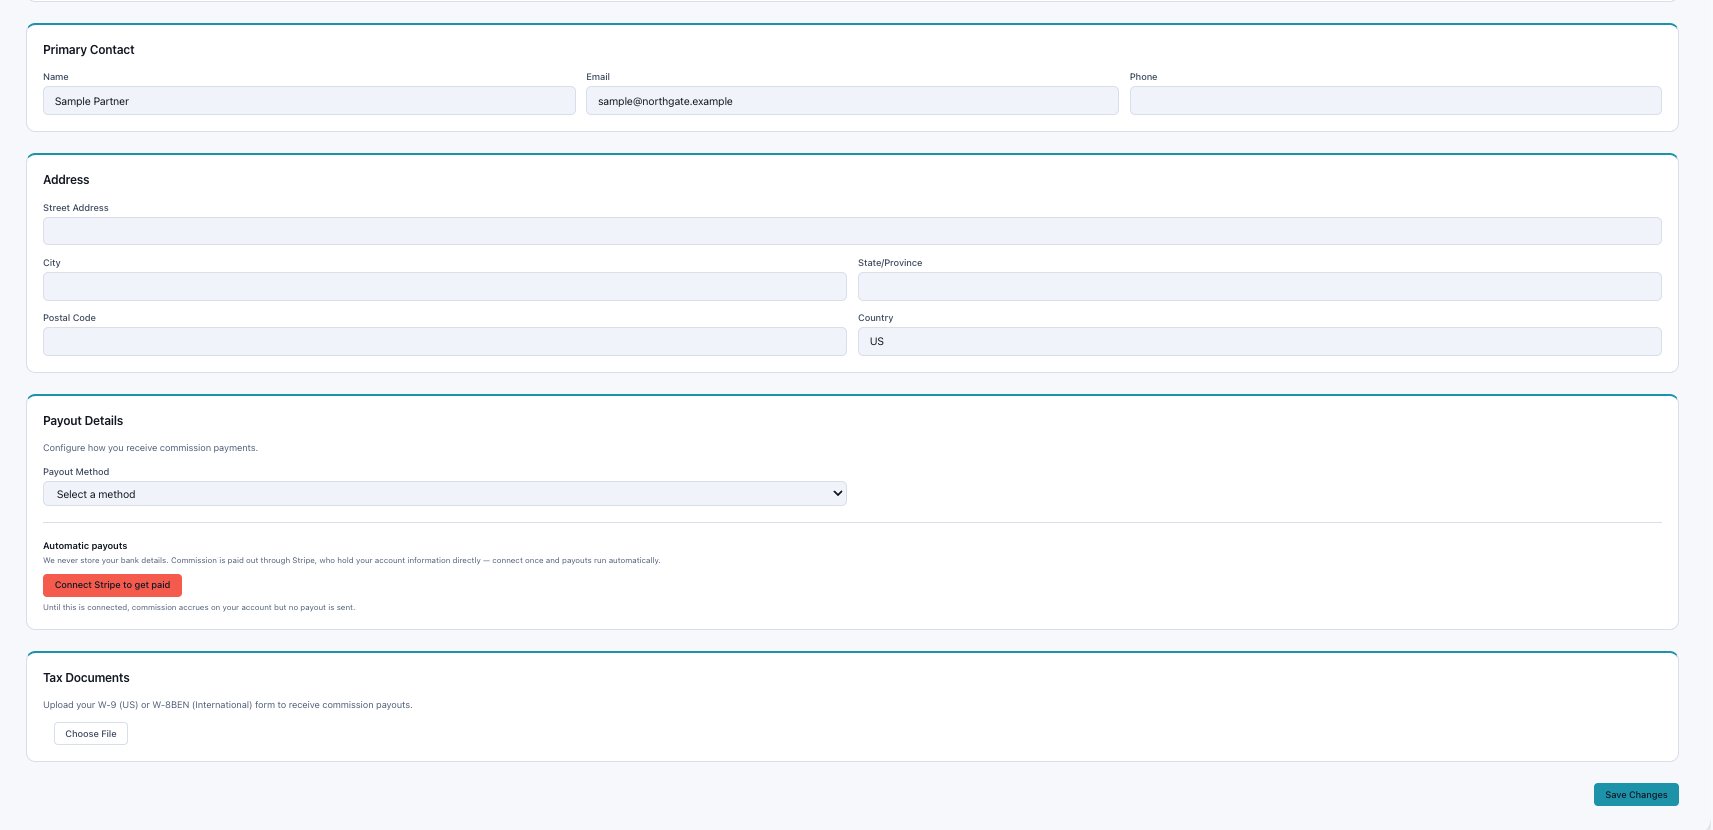The width and height of the screenshot is (1713, 830).
Task: Select the City input box
Action: (x=445, y=286)
